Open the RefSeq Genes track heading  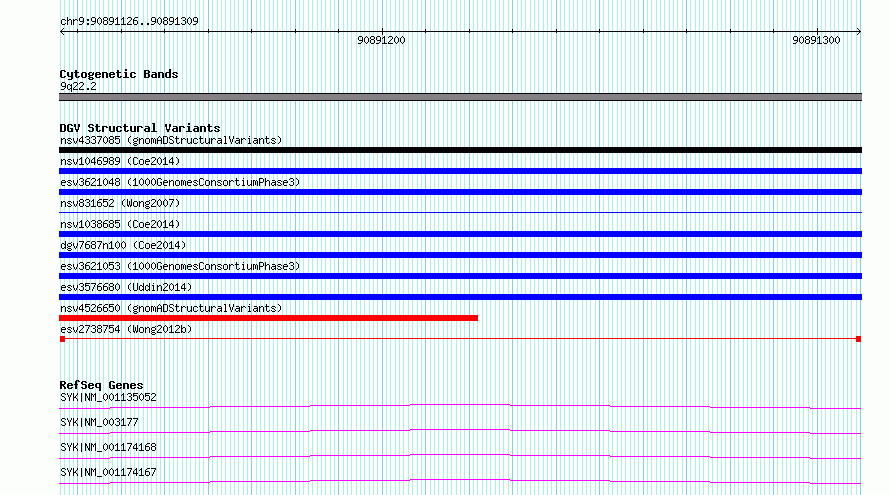pos(101,385)
